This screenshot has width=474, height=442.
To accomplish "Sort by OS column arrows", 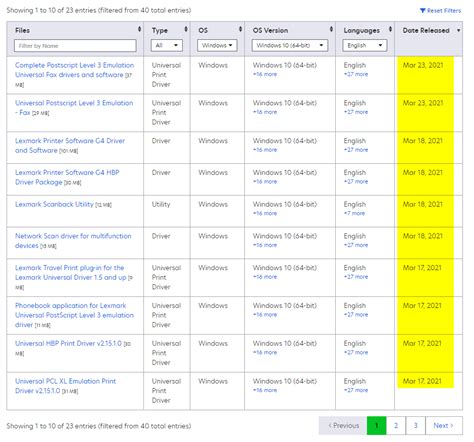I will click(240, 29).
